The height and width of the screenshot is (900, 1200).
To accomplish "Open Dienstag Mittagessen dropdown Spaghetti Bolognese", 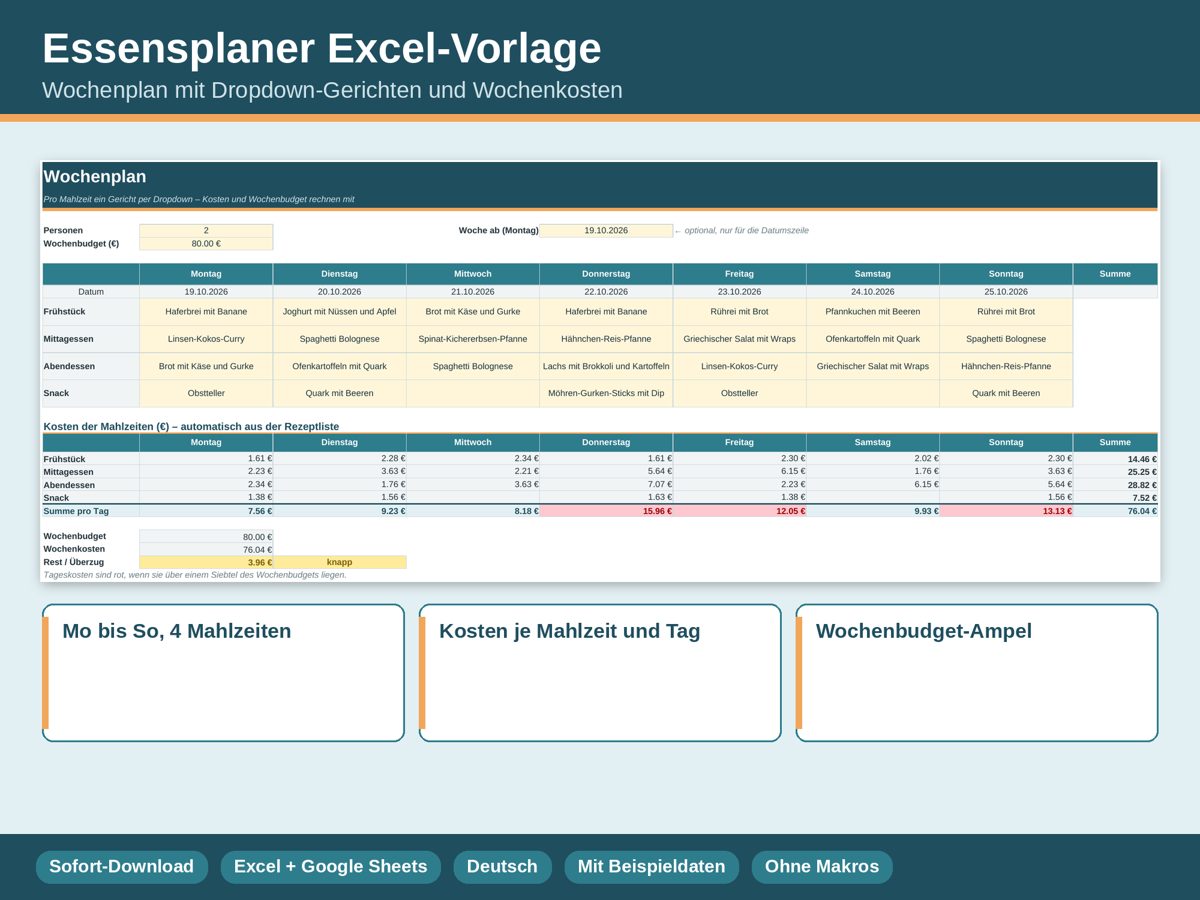I will click(340, 339).
